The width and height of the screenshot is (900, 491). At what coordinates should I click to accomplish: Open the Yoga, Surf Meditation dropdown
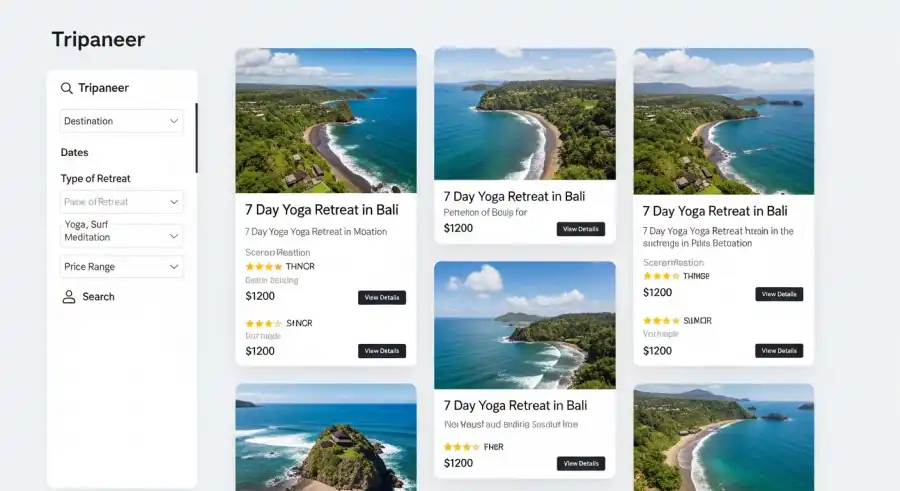(121, 236)
